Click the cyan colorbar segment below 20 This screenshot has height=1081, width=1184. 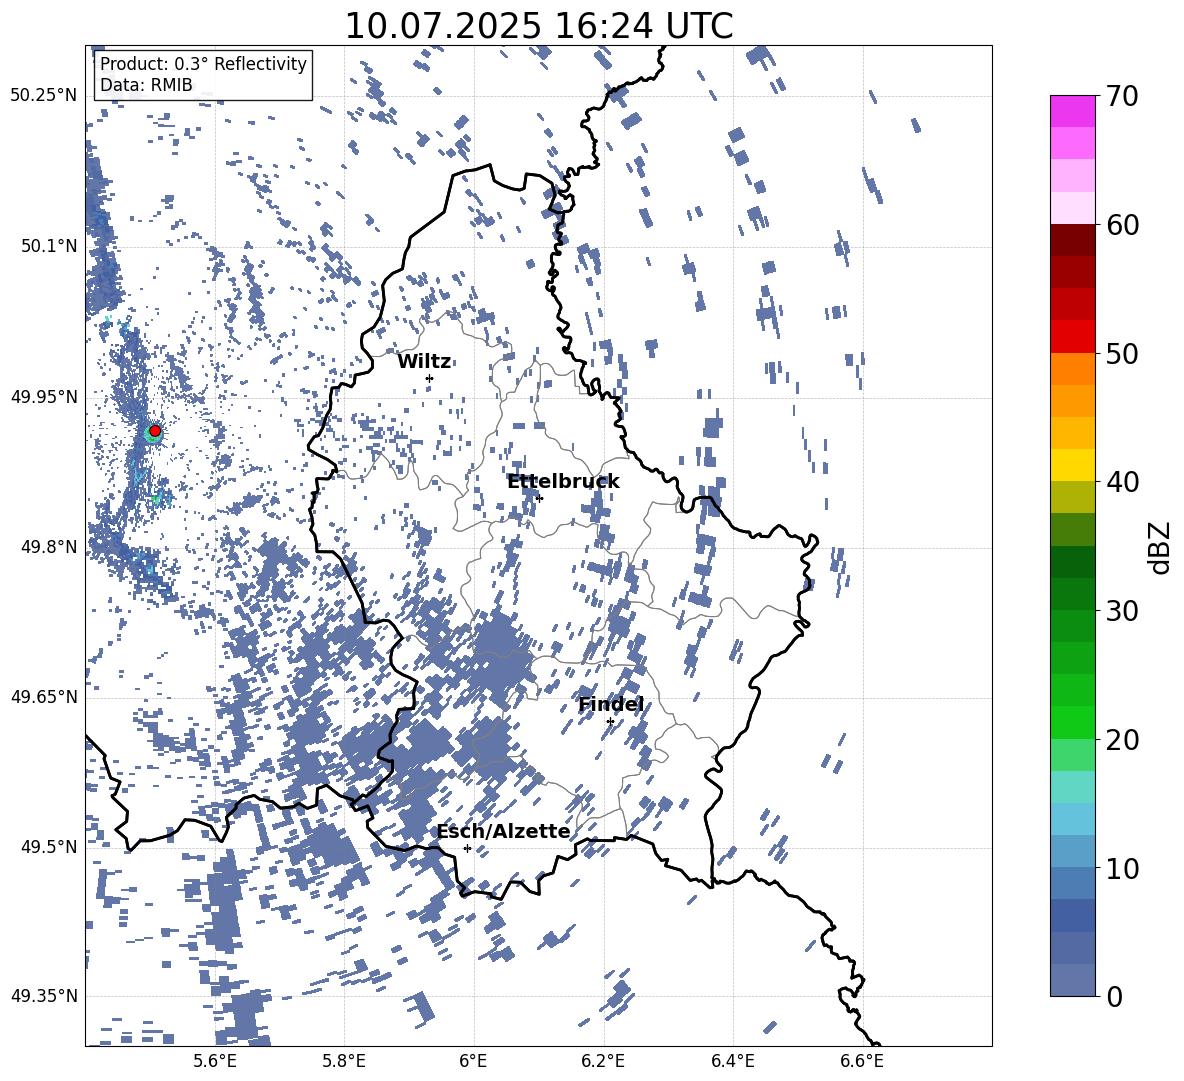click(x=1073, y=787)
